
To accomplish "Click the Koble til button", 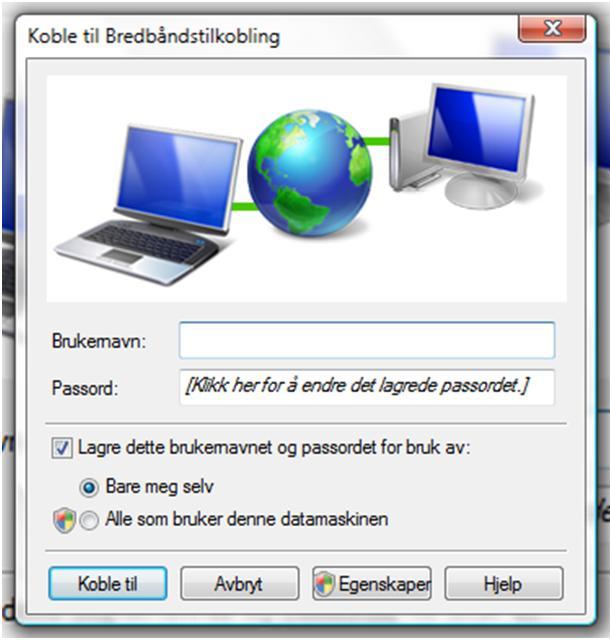I will [x=108, y=584].
